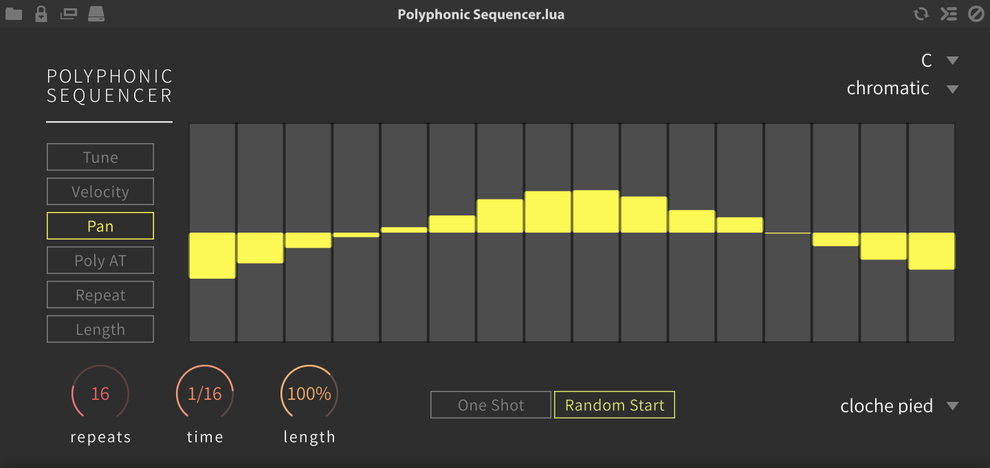This screenshot has width=990, height=468.
Task: Switch to the Tune tab
Action: (100, 157)
